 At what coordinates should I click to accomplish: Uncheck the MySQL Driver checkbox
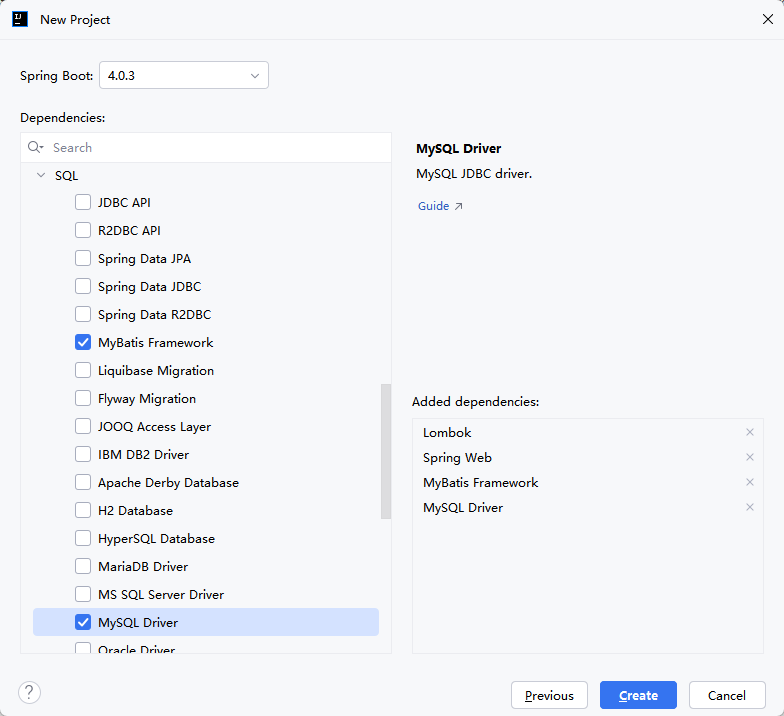tap(83, 622)
